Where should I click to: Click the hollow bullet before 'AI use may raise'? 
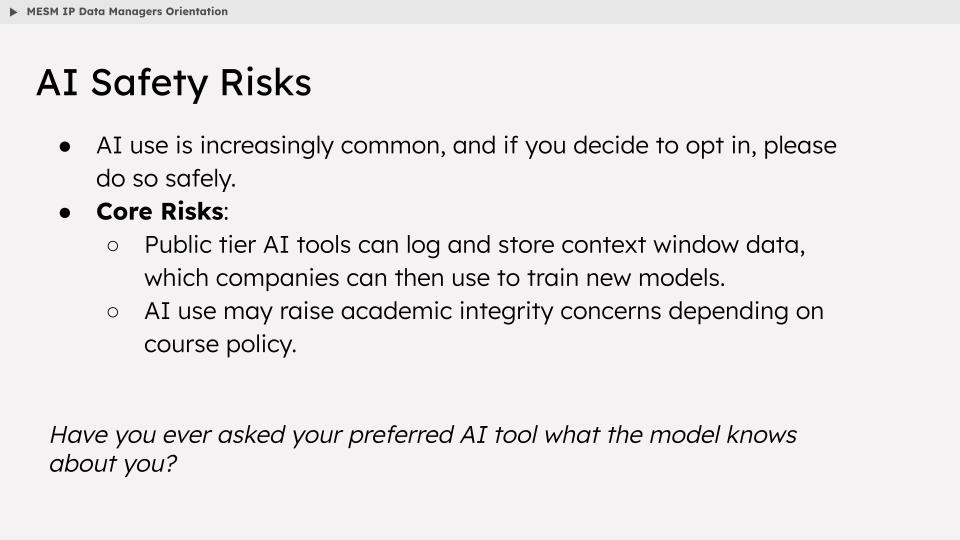click(x=113, y=312)
